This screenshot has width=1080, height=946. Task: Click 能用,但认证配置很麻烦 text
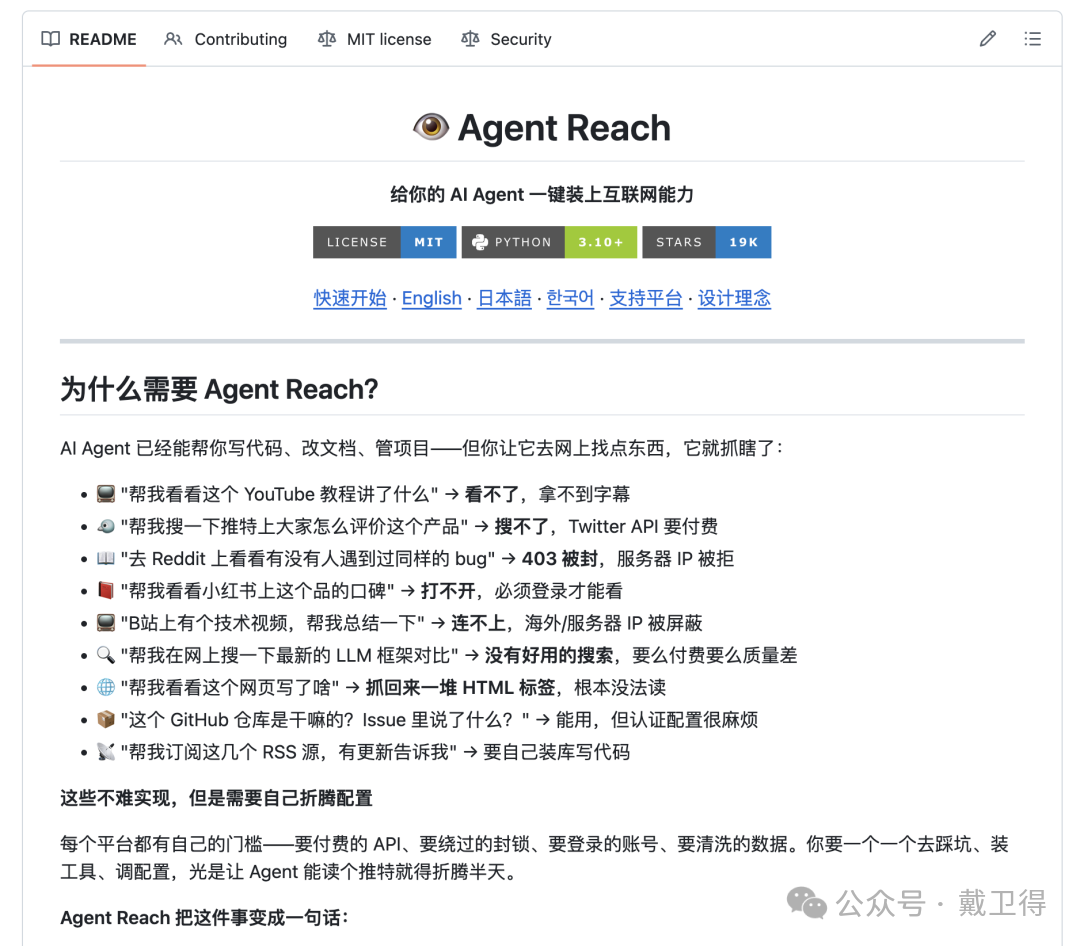pyautogui.click(x=657, y=720)
